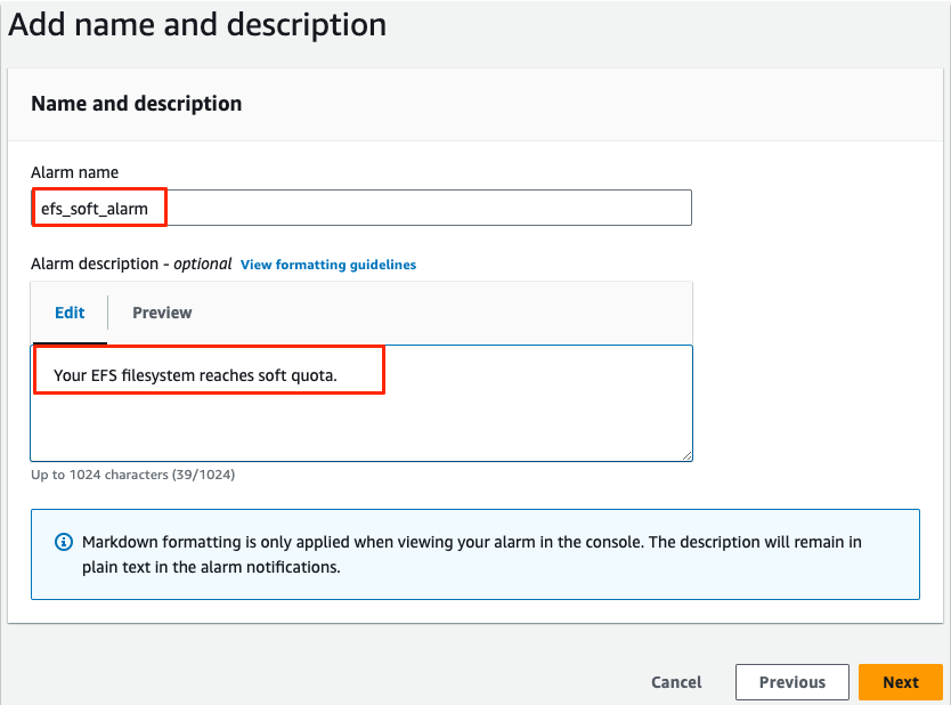Click the blue circled-i information symbol
Viewport: 951px width, 705px height.
coord(64,541)
